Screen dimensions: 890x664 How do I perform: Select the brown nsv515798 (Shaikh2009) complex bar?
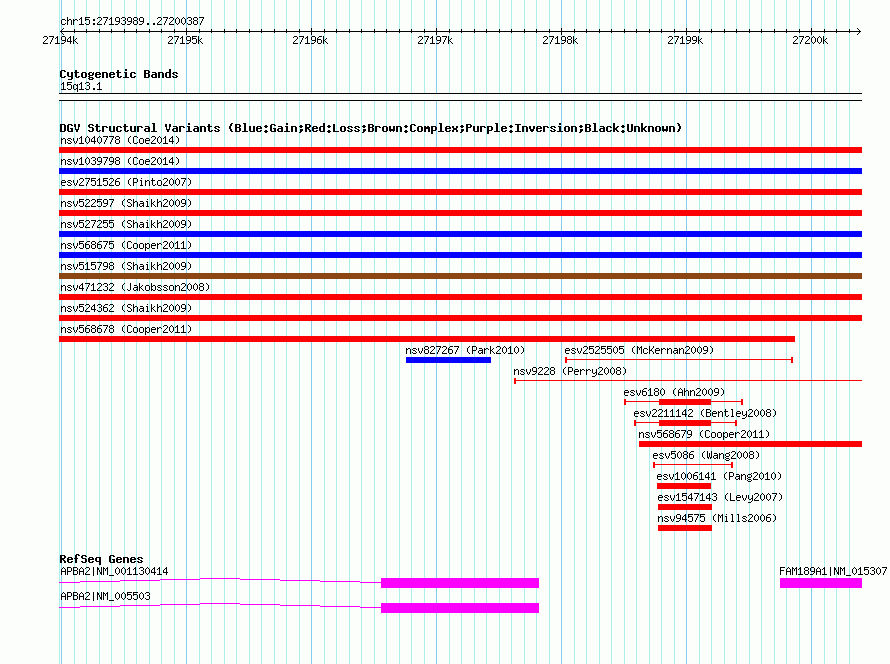460,276
